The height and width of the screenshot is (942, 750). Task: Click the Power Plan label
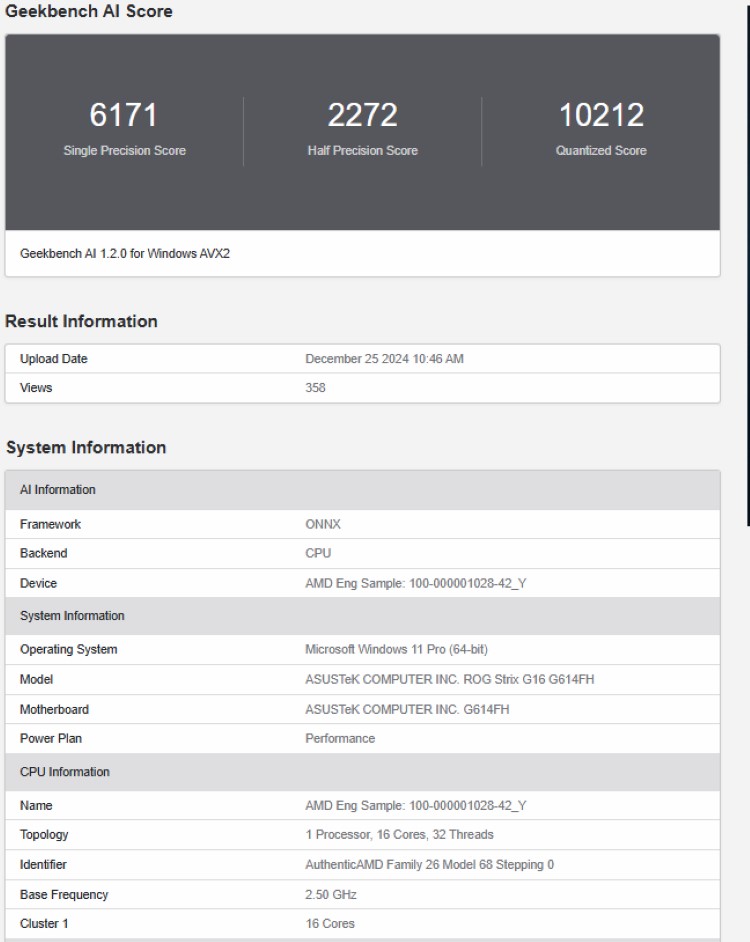coord(51,738)
